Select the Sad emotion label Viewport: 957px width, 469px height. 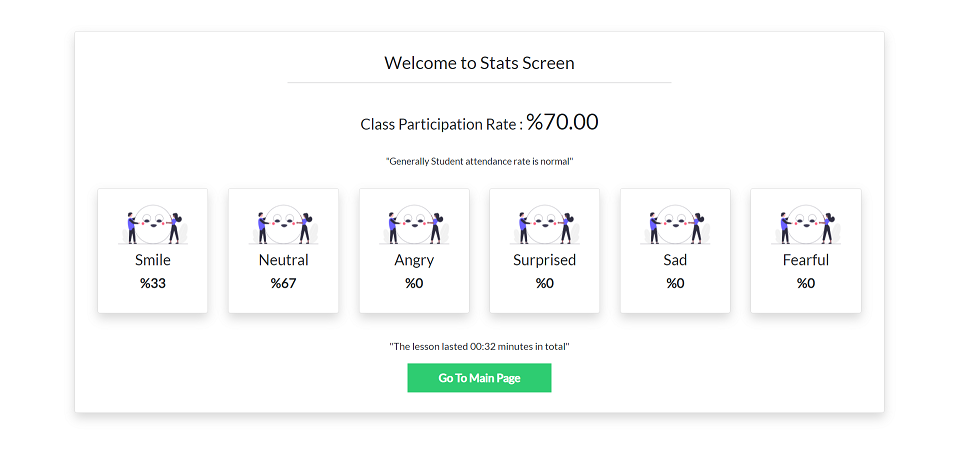pyautogui.click(x=675, y=260)
